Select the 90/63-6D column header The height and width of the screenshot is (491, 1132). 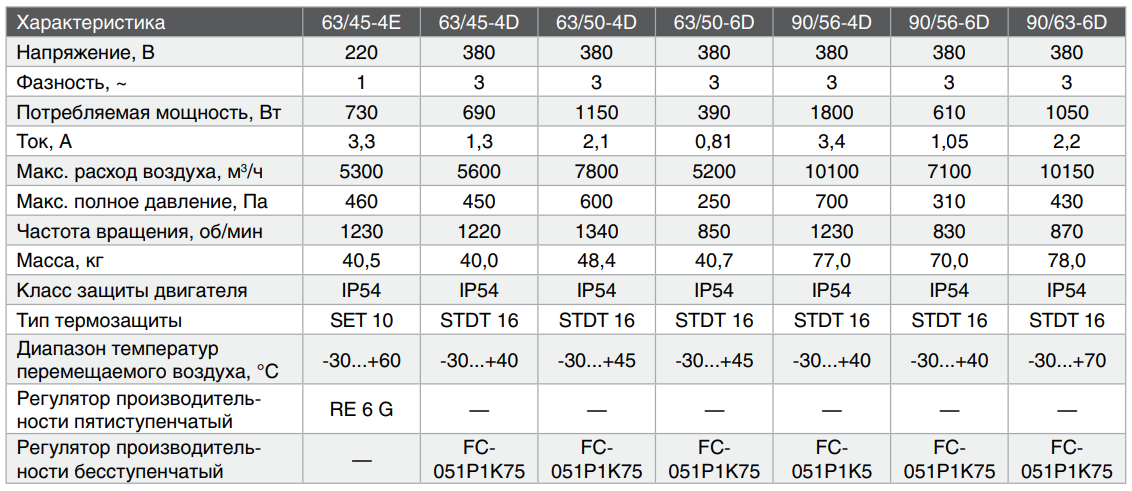[x=1067, y=22]
